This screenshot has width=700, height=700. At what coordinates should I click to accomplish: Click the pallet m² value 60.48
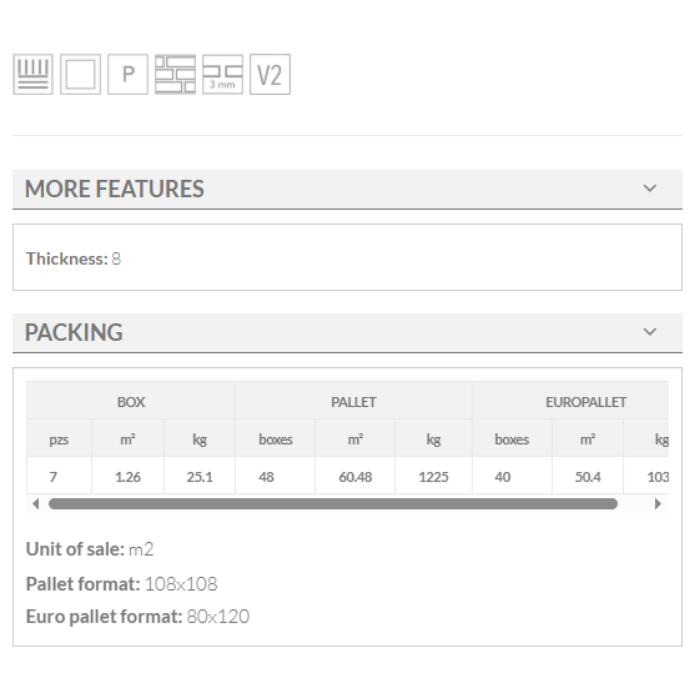[x=355, y=477]
